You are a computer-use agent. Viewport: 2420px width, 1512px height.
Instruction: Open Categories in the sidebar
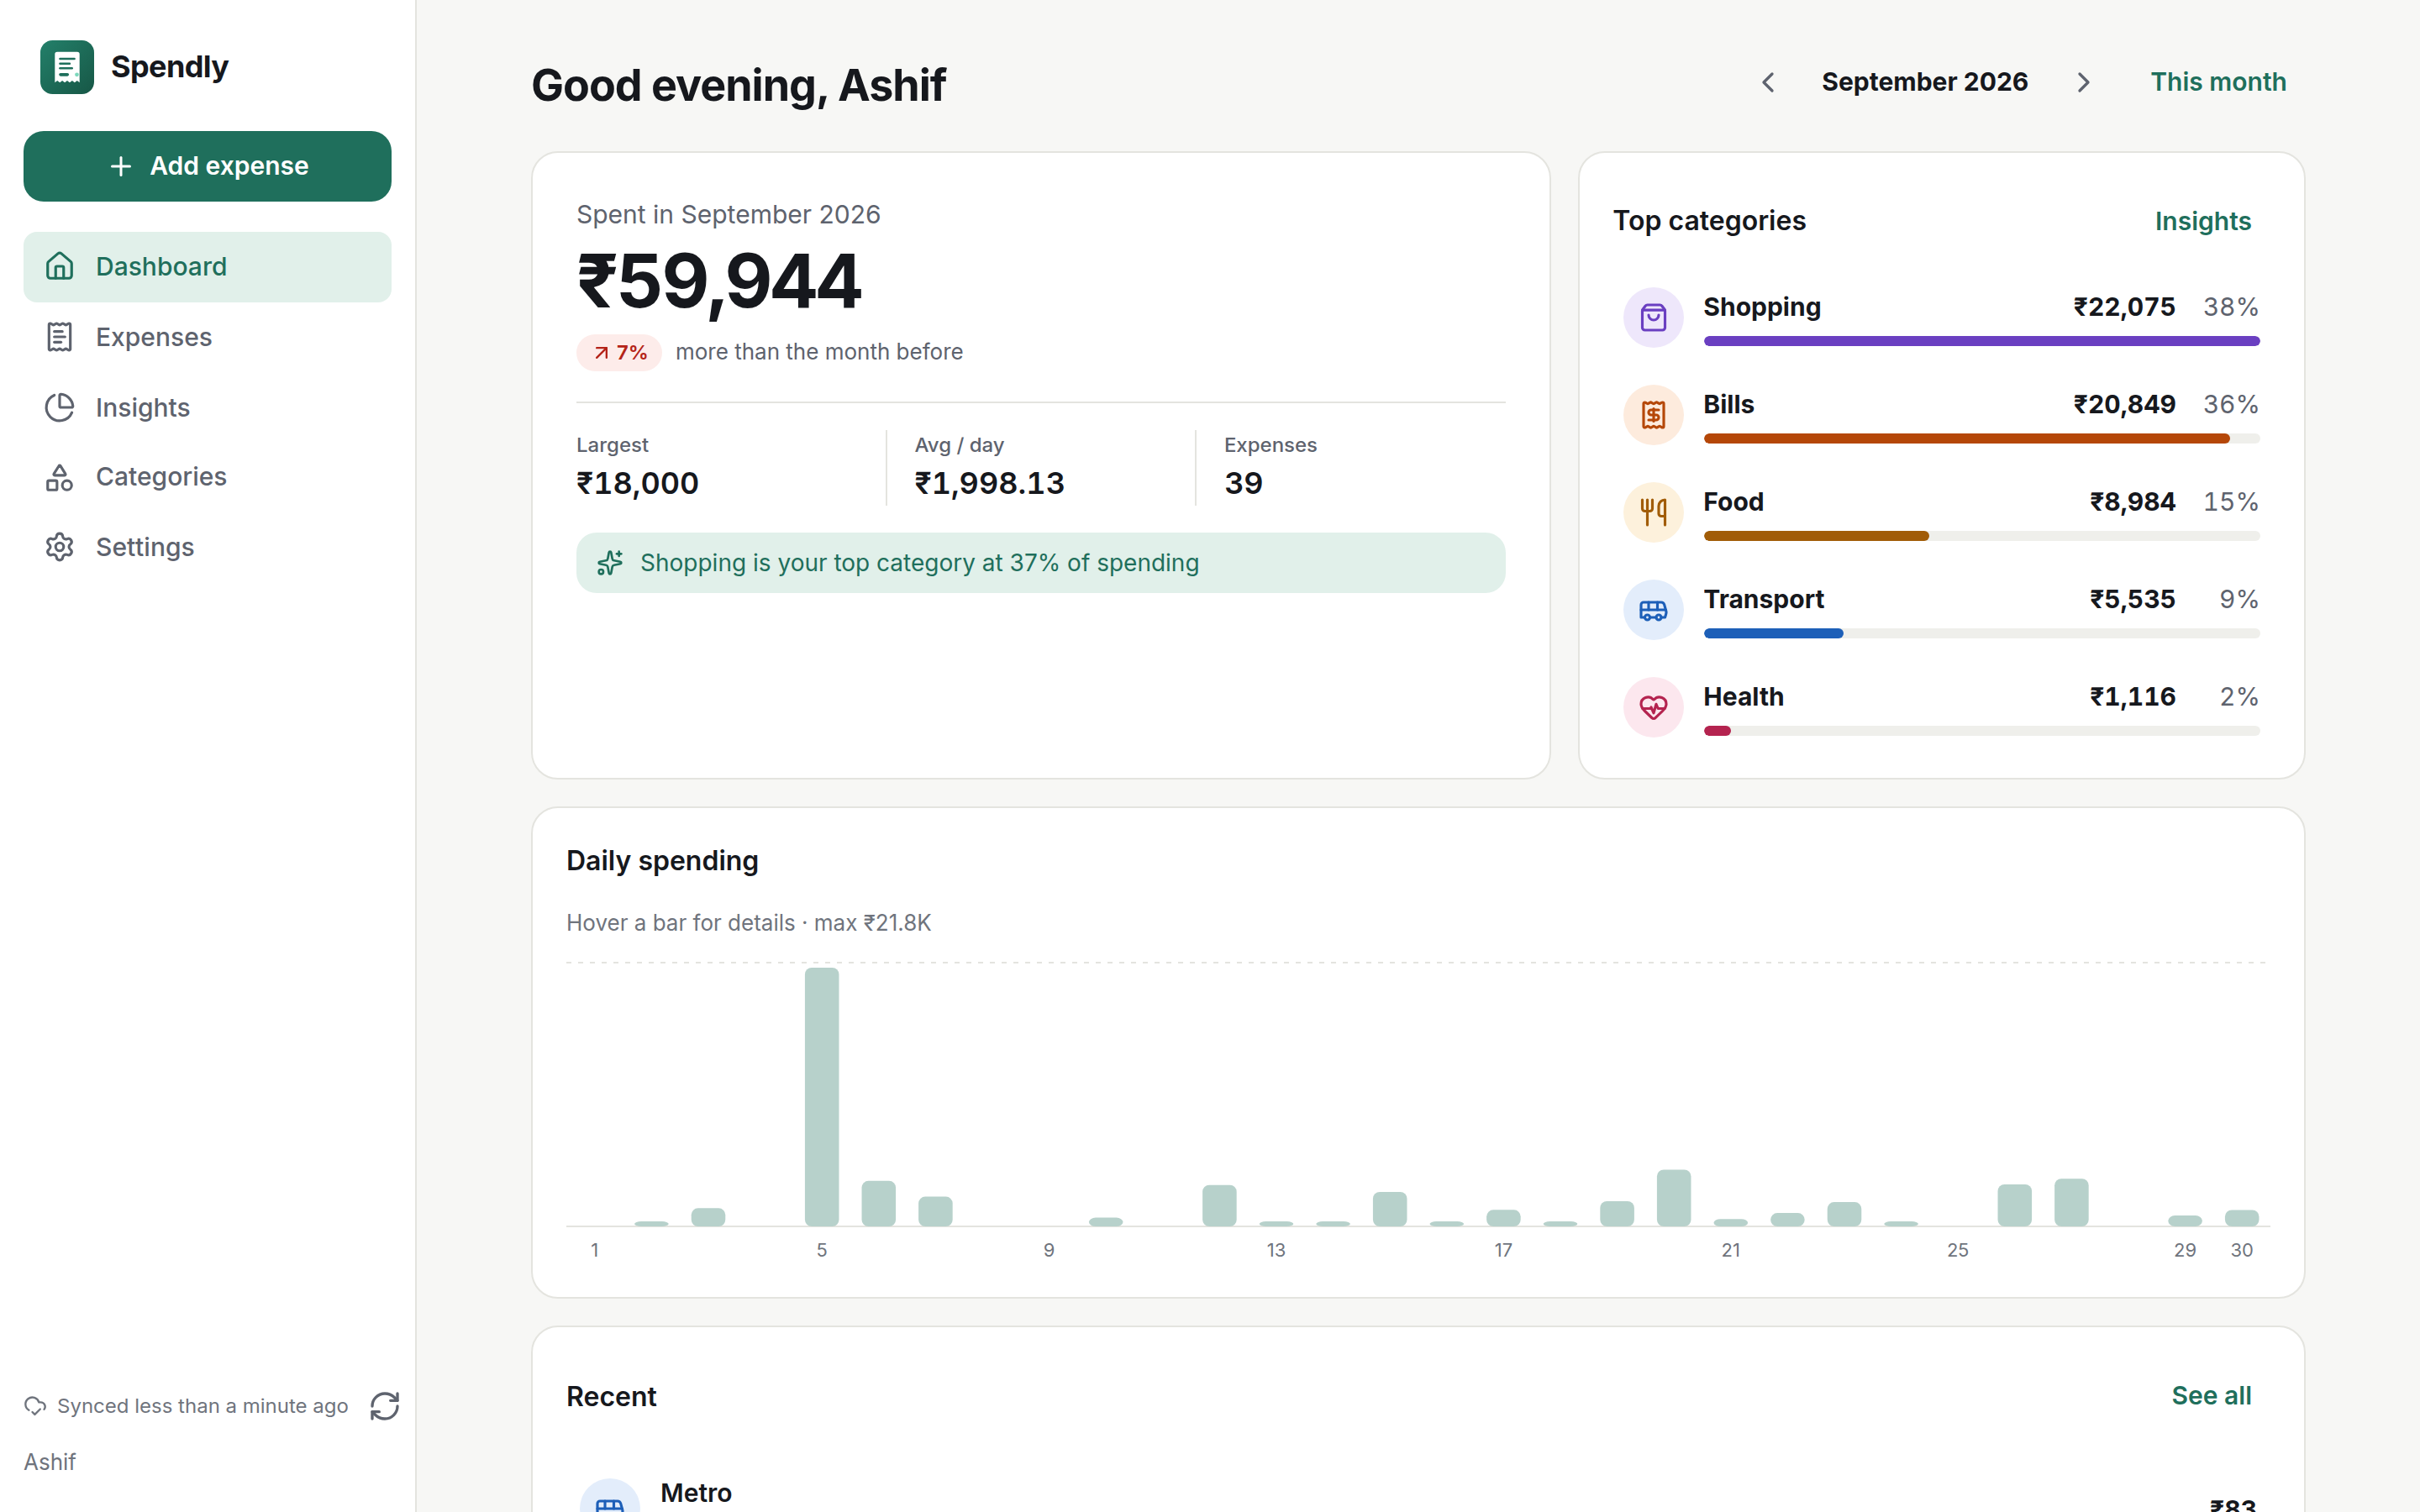click(207, 477)
